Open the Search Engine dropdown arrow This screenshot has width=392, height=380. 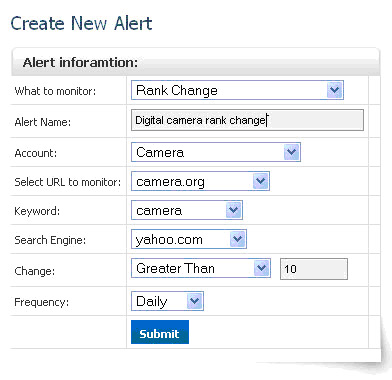pos(237,239)
